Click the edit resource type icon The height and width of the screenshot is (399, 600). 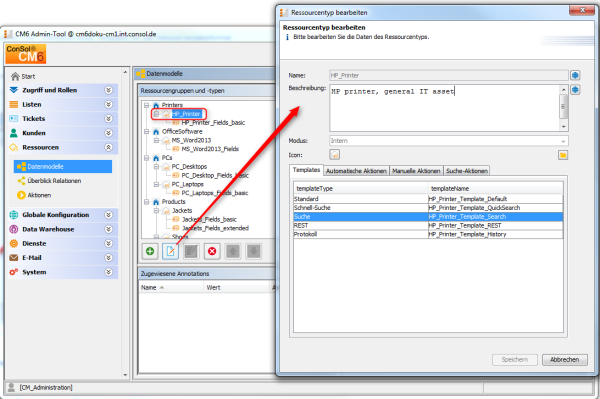171,251
